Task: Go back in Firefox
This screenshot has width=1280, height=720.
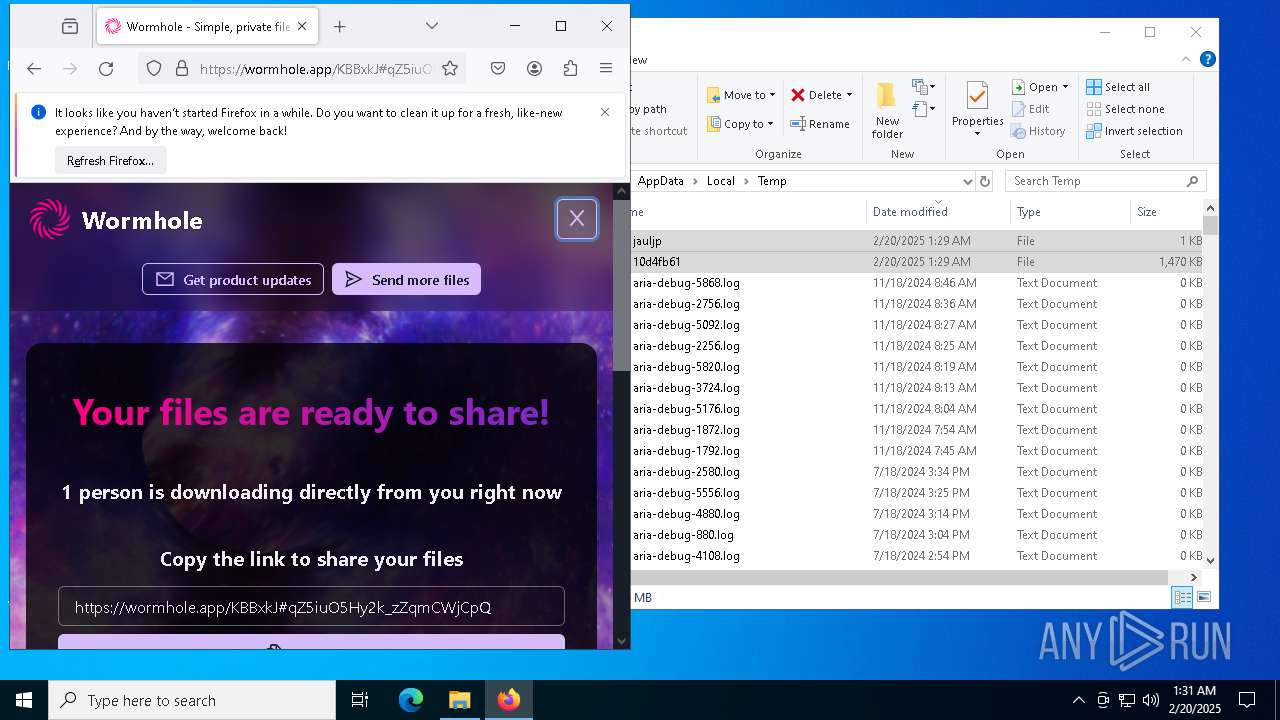Action: coord(34,68)
